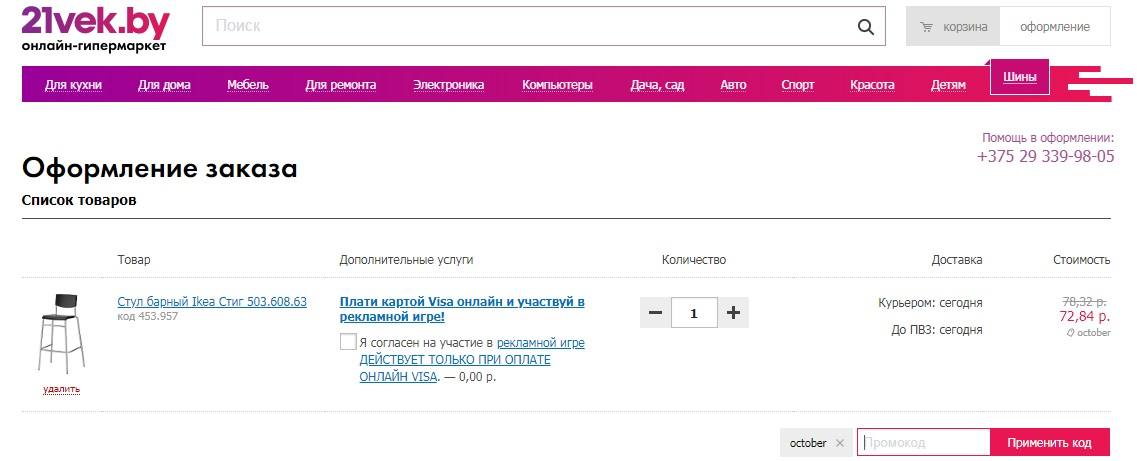Click the Оформление заказа heading
Viewport: 1137px width, 461px height.
tap(160, 169)
